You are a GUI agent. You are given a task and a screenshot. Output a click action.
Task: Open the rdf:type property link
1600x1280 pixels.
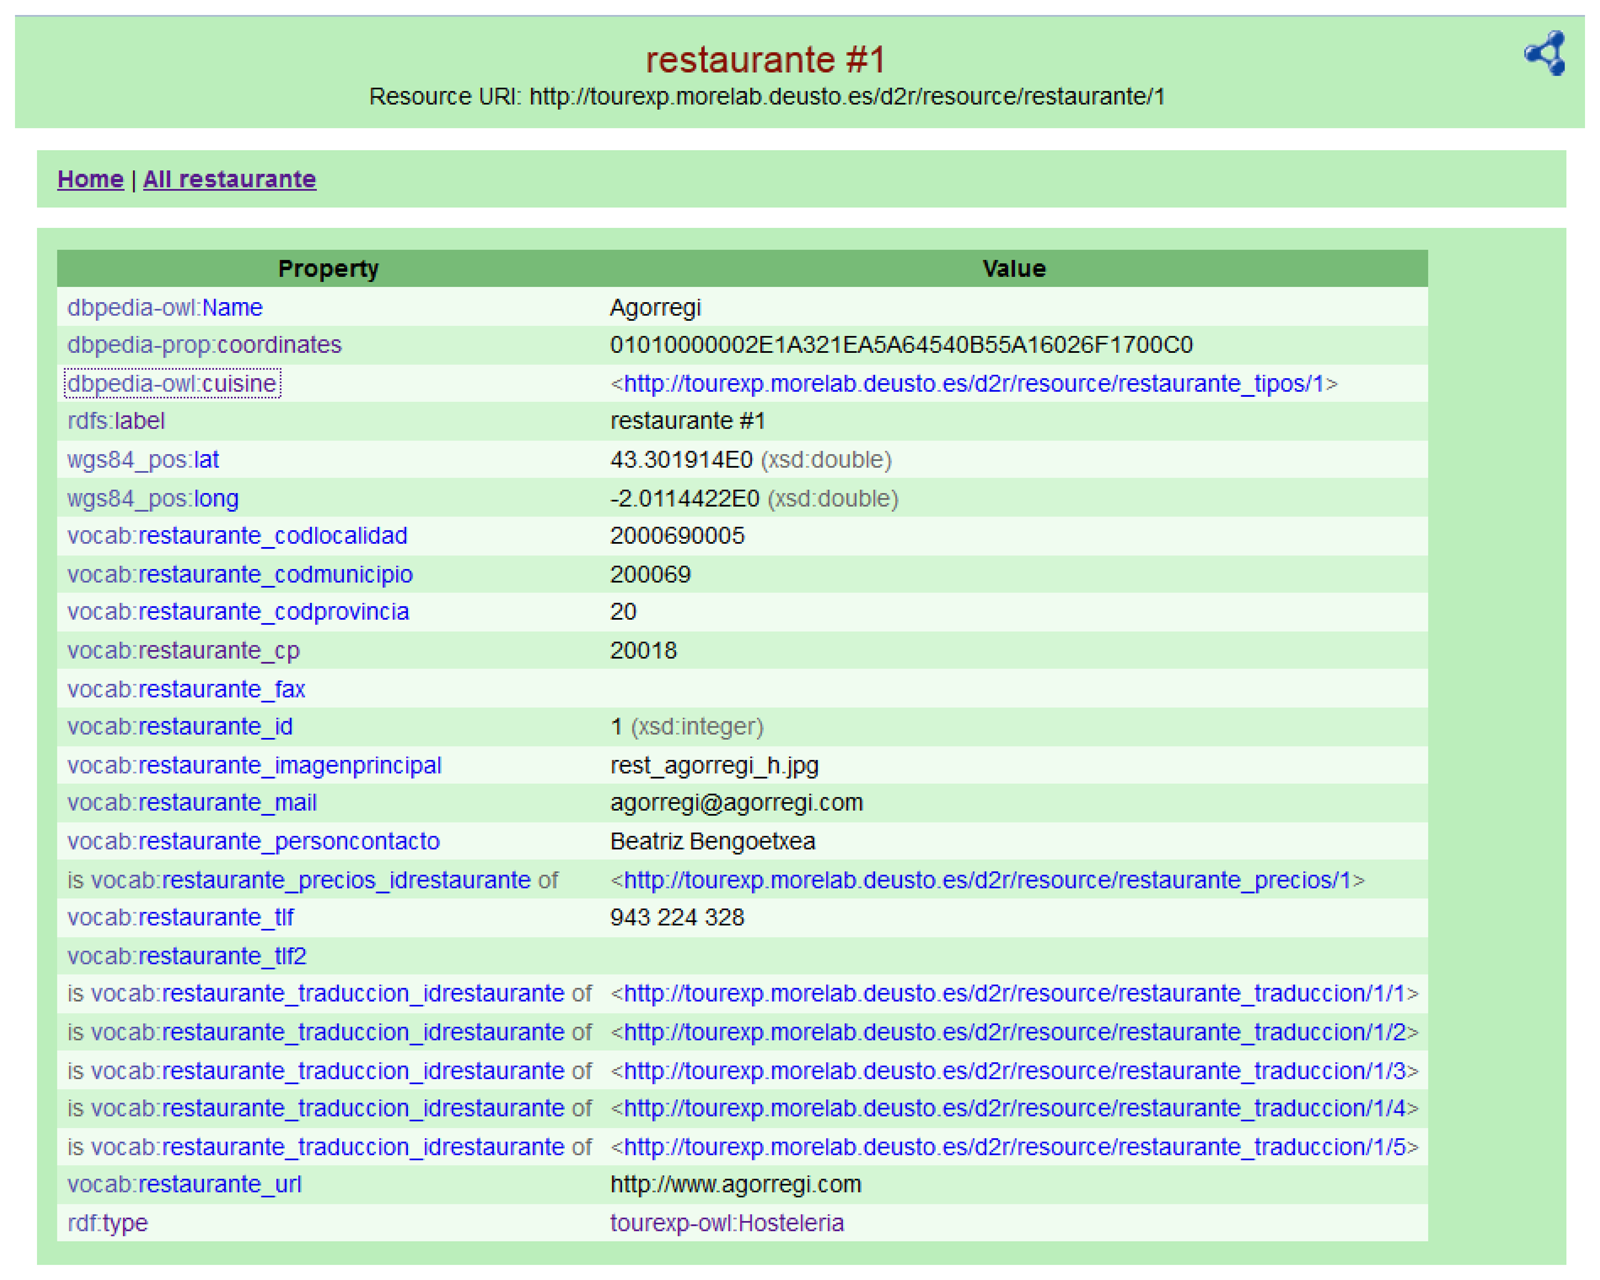tap(107, 1223)
